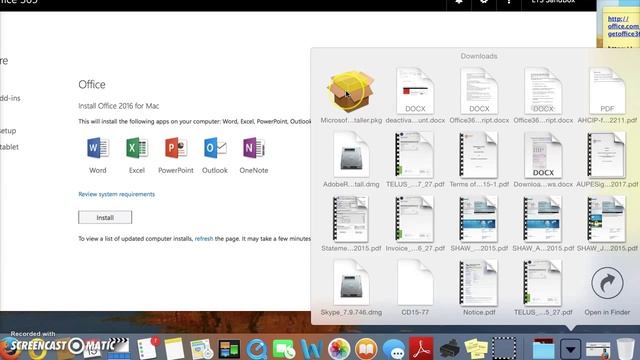Click the Install button for Office 2016

click(105, 218)
